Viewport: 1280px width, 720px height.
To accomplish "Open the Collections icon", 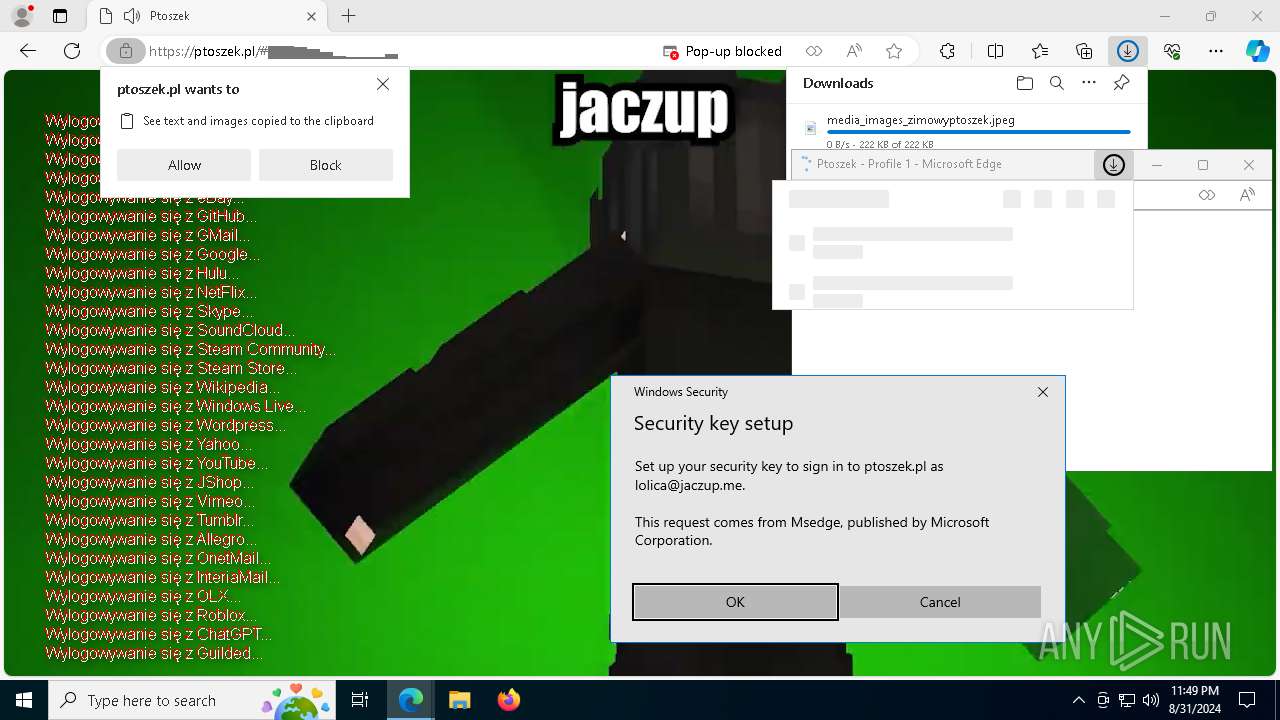I will [1084, 51].
